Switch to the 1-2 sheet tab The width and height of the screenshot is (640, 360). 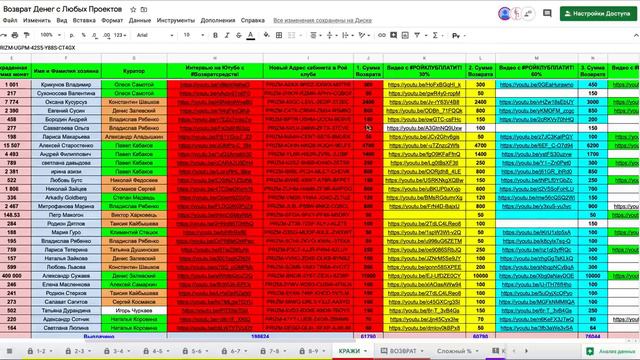[x=40, y=351]
